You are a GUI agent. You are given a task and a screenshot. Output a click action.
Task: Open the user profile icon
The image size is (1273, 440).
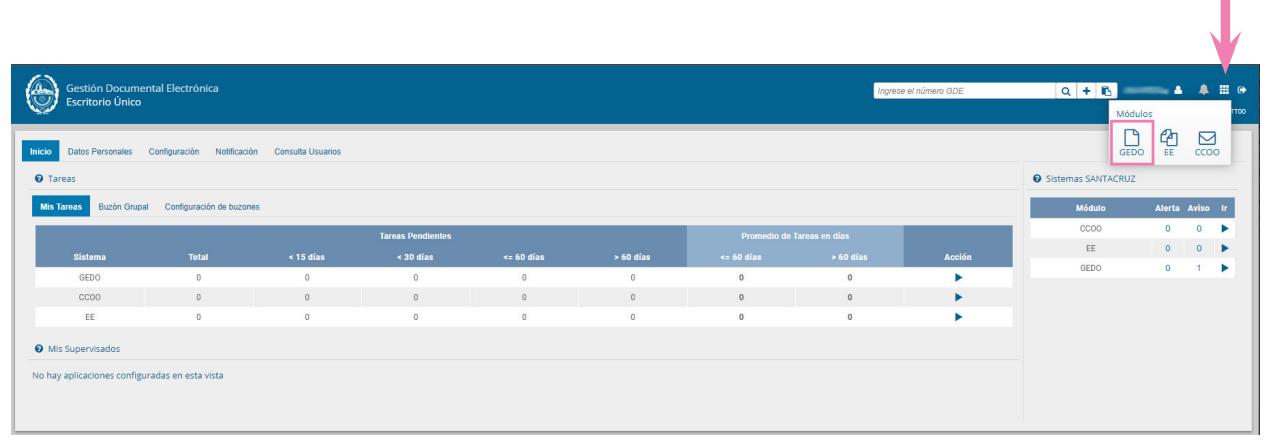point(1178,90)
